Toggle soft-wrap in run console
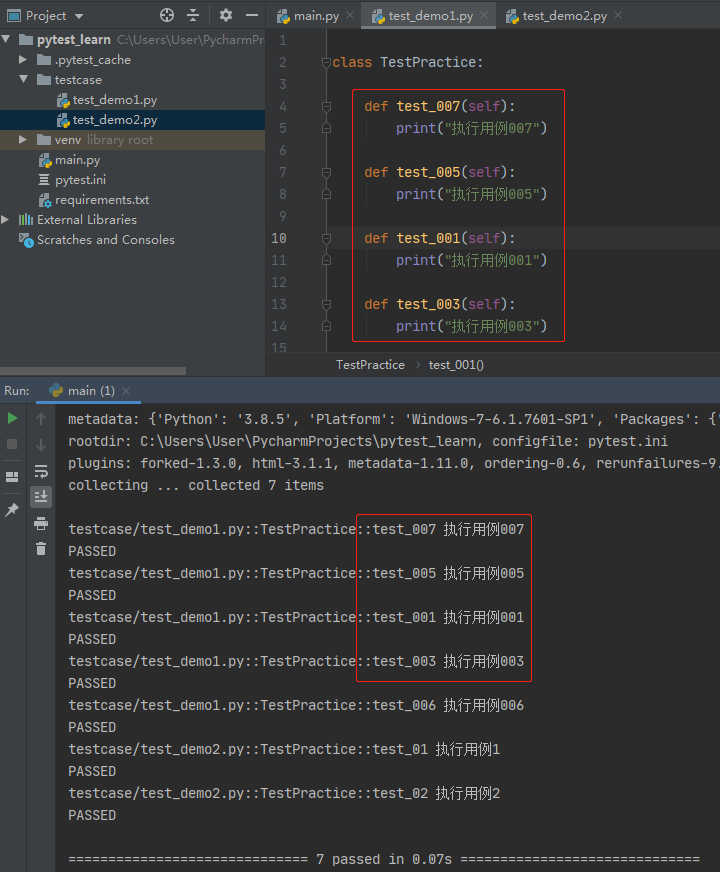720x872 pixels. tap(41, 471)
